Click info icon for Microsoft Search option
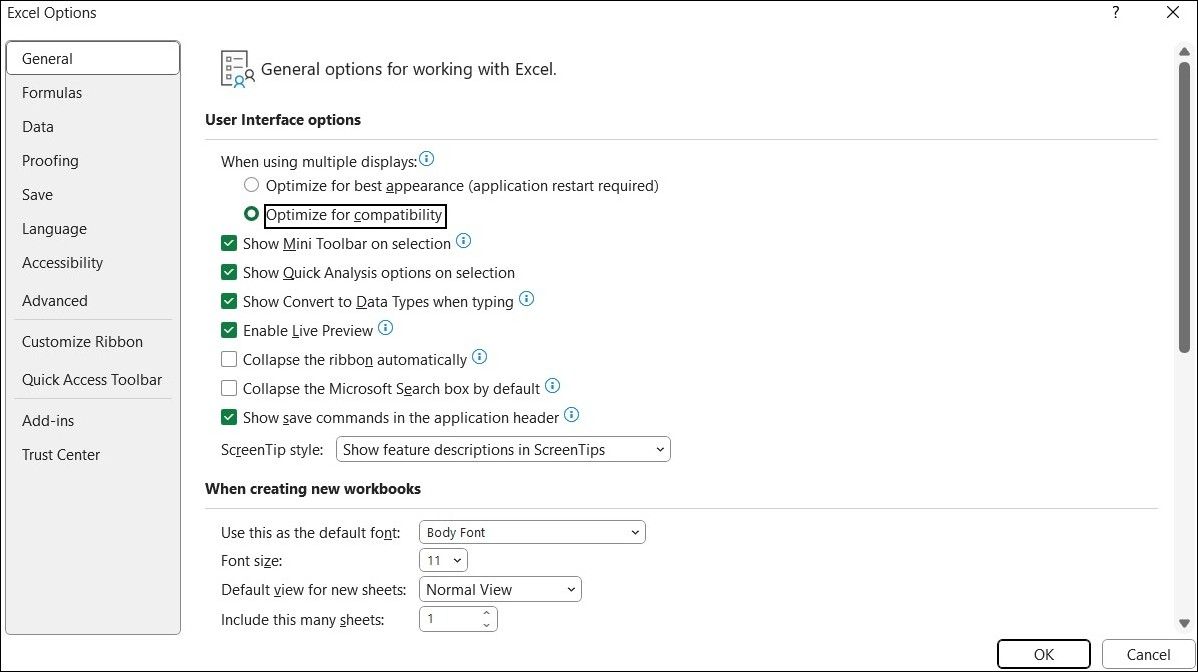Screen dimensions: 1198x672 (x=551, y=386)
